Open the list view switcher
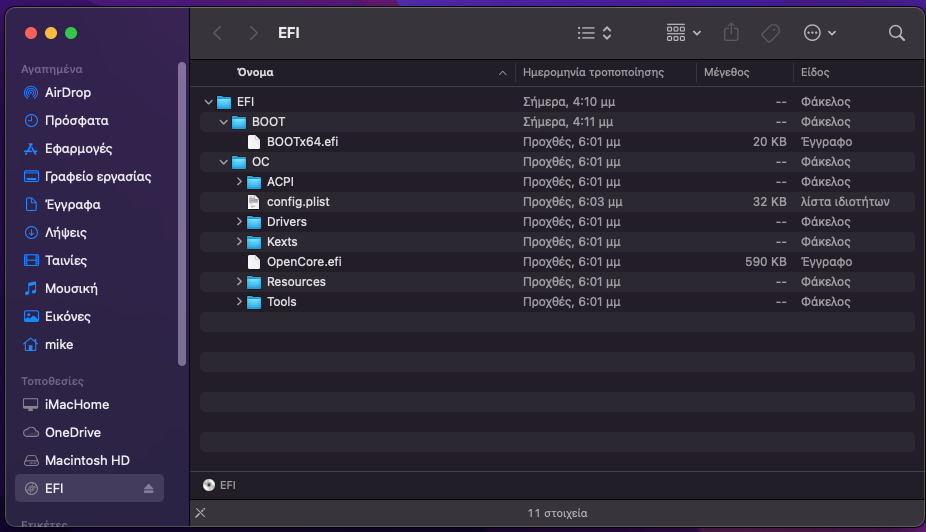 click(x=595, y=33)
